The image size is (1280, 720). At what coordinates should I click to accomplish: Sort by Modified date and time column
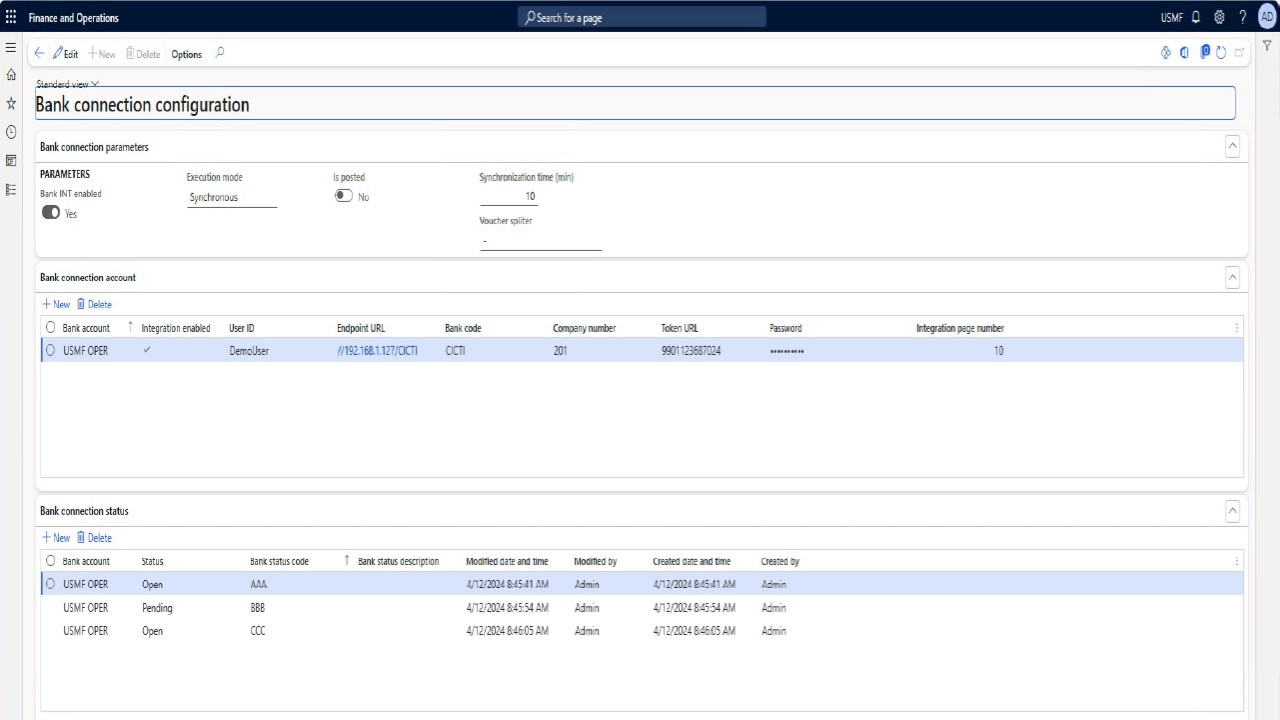(x=507, y=561)
